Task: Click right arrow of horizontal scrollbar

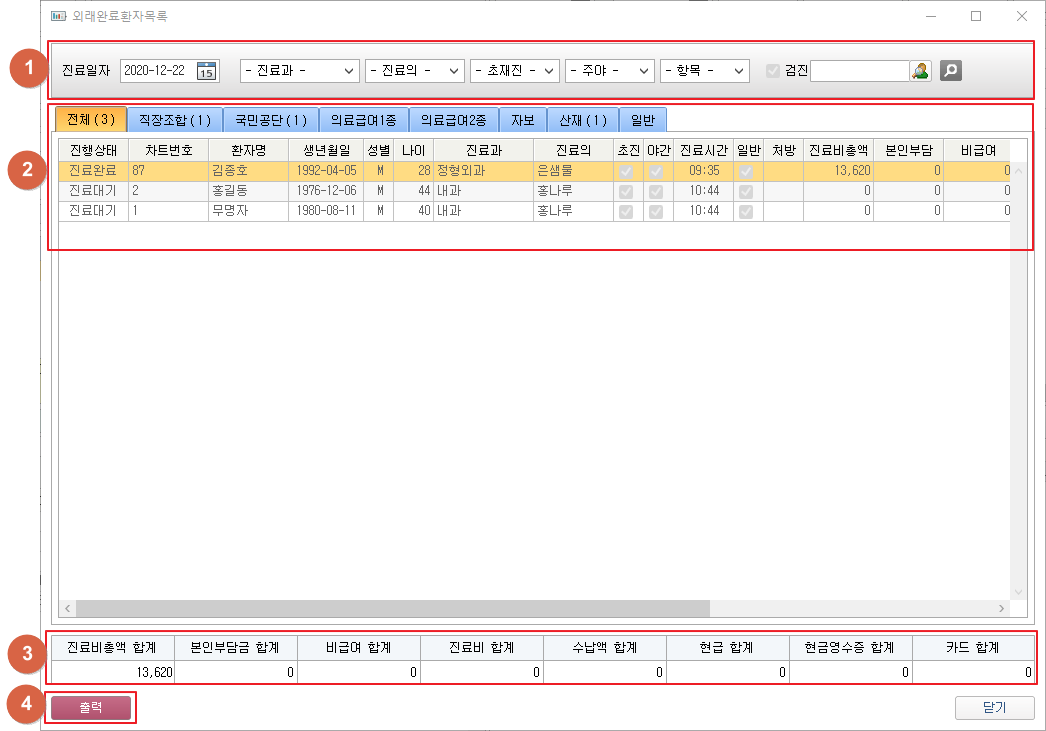Action: pos(1001,608)
